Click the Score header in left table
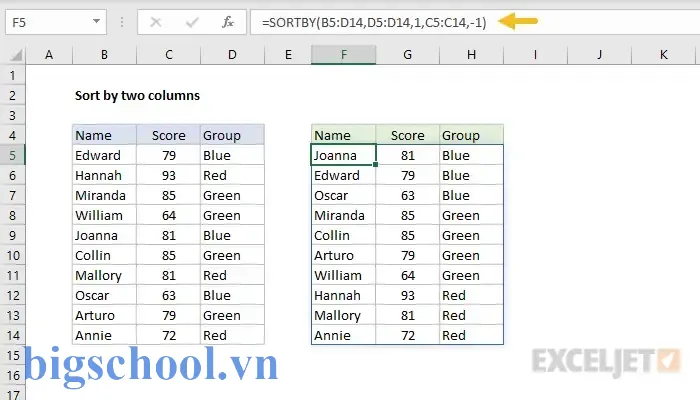The image size is (700, 400). (169, 135)
